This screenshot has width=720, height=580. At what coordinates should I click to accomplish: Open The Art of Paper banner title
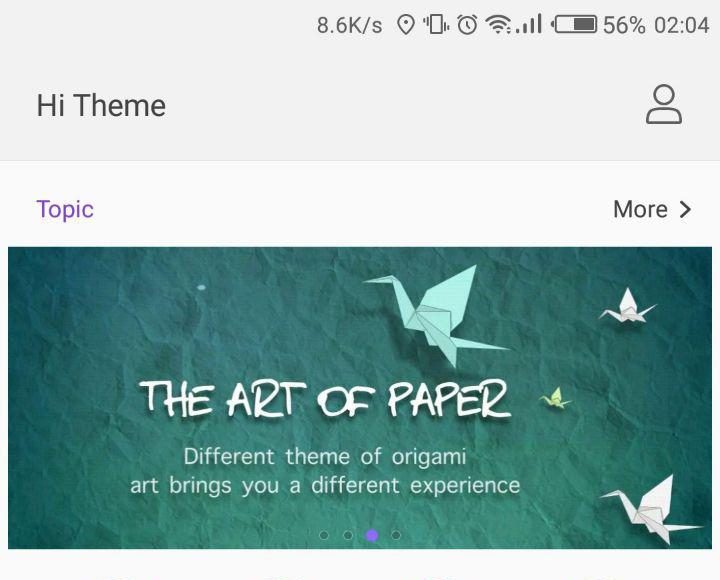[x=325, y=399]
